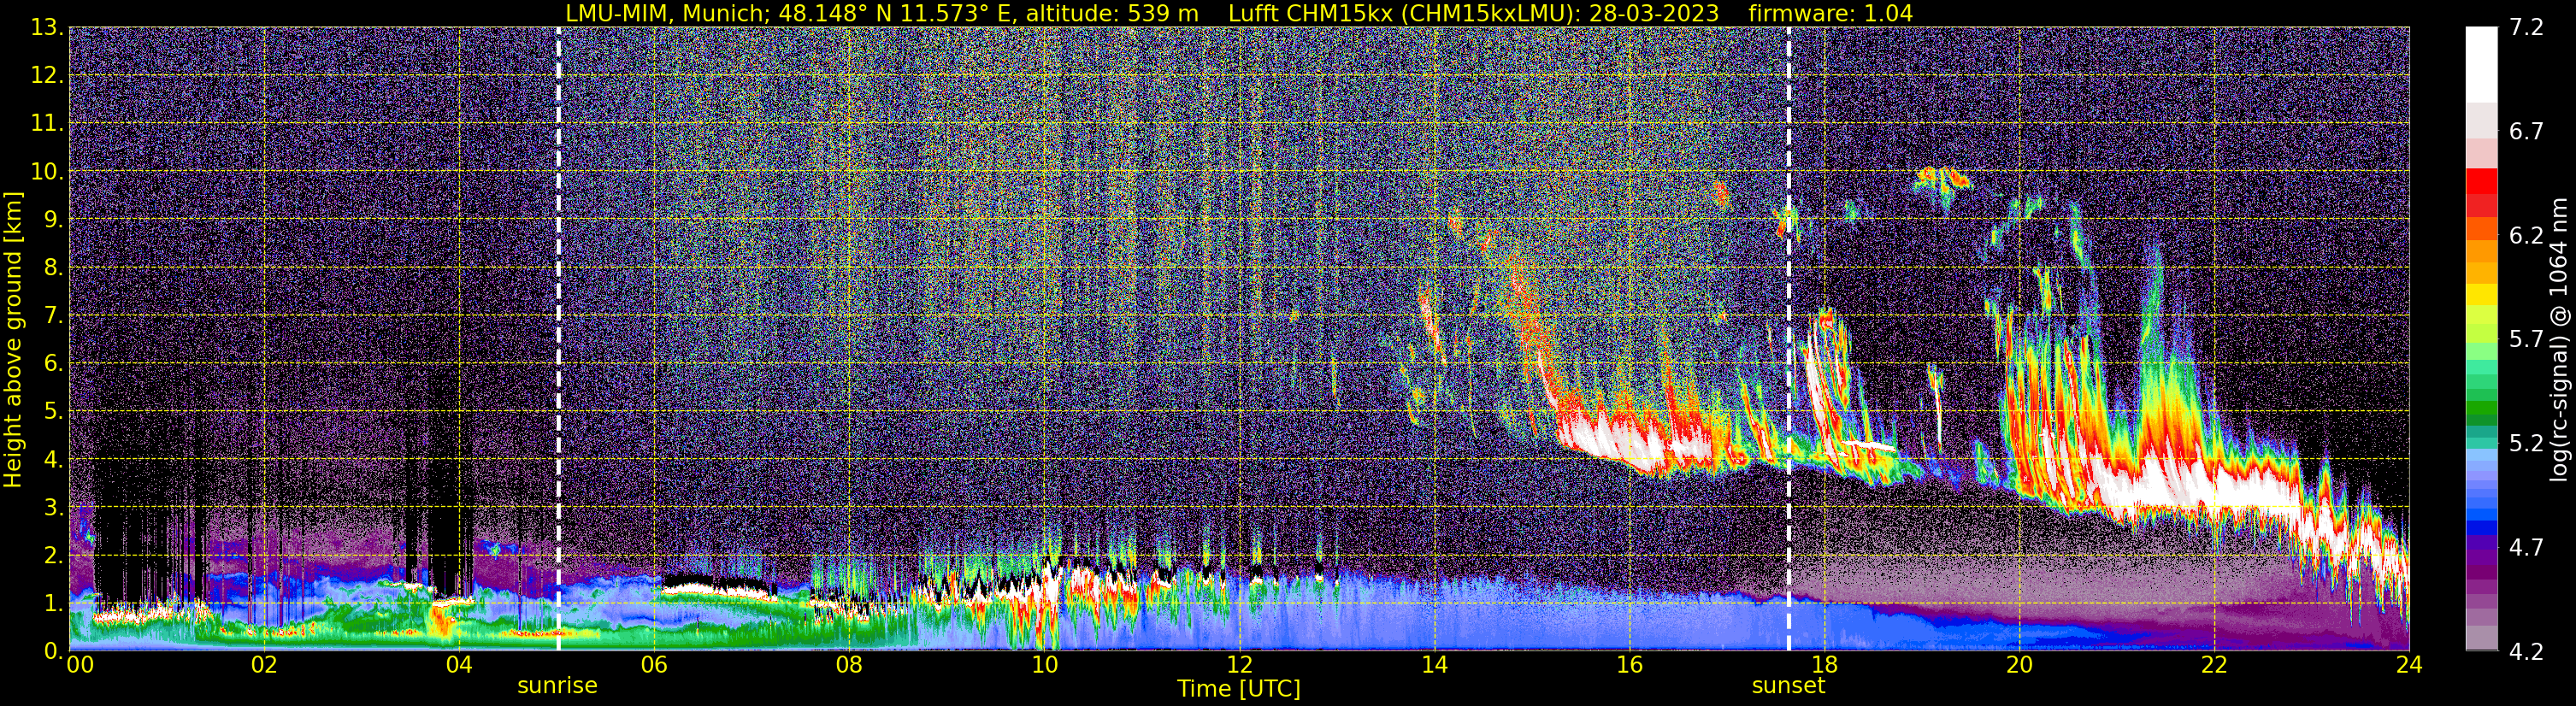Click the 16 tick on the time axis
The image size is (2576, 706).
point(1629,666)
